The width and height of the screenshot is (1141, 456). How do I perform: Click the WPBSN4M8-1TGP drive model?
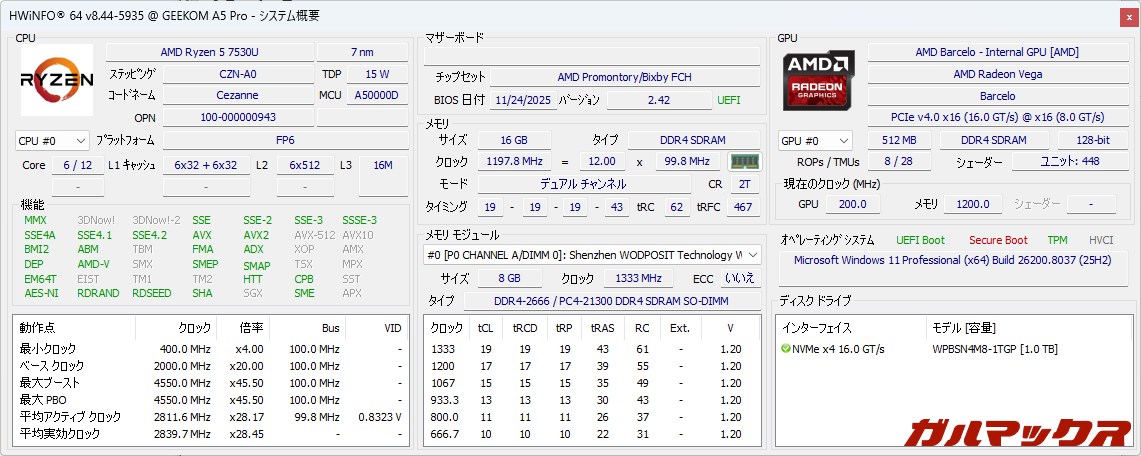coord(995,349)
